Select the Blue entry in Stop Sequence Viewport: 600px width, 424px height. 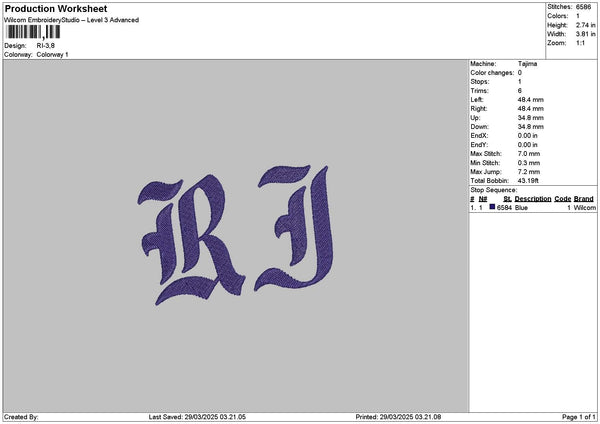(x=522, y=208)
